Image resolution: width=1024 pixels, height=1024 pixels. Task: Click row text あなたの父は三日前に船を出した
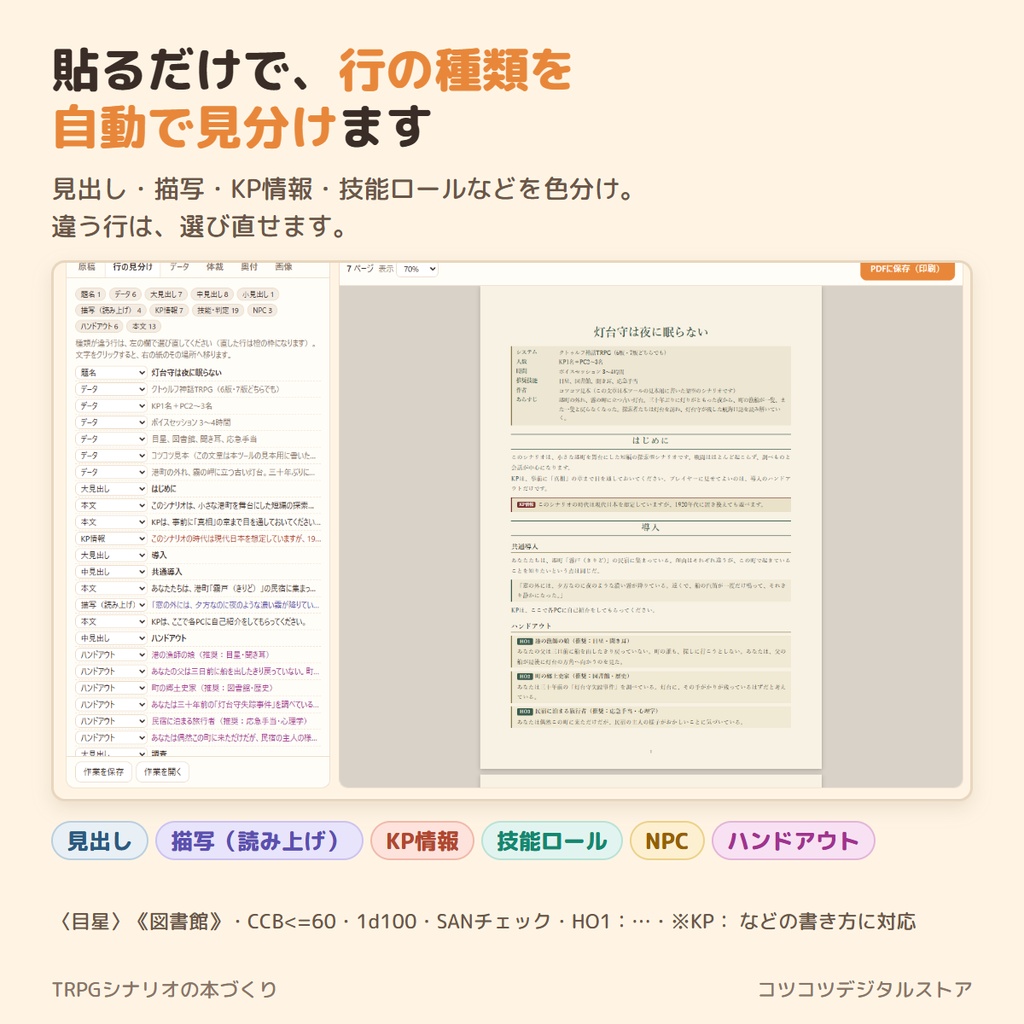click(235, 671)
